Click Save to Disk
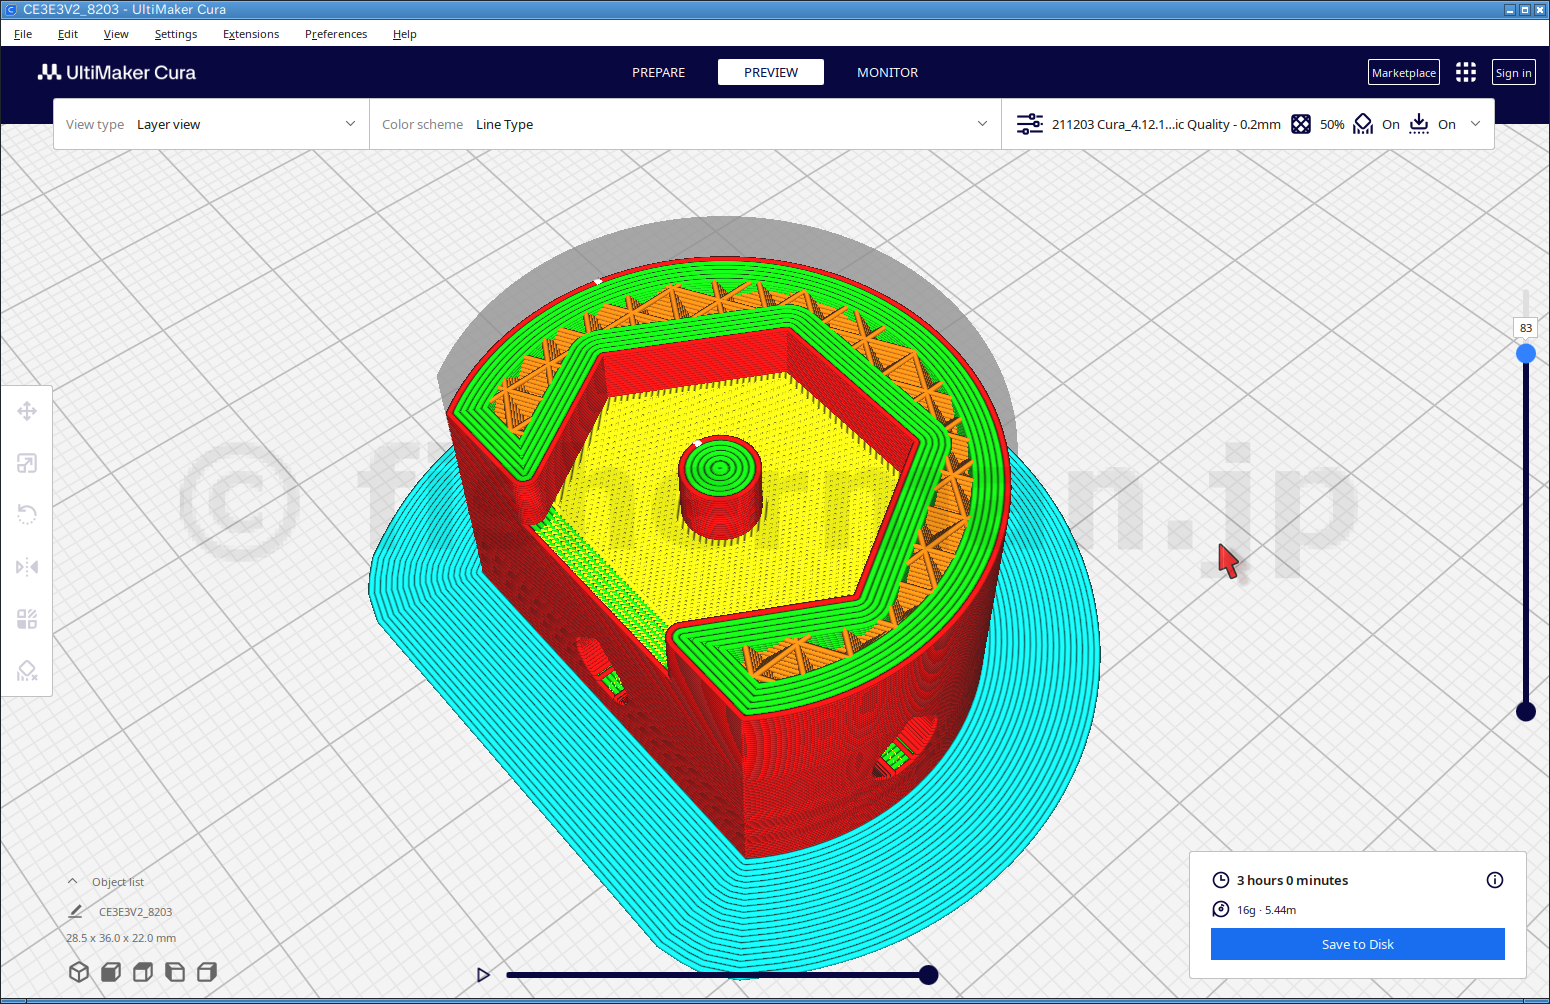This screenshot has height=1004, width=1550. [x=1358, y=944]
